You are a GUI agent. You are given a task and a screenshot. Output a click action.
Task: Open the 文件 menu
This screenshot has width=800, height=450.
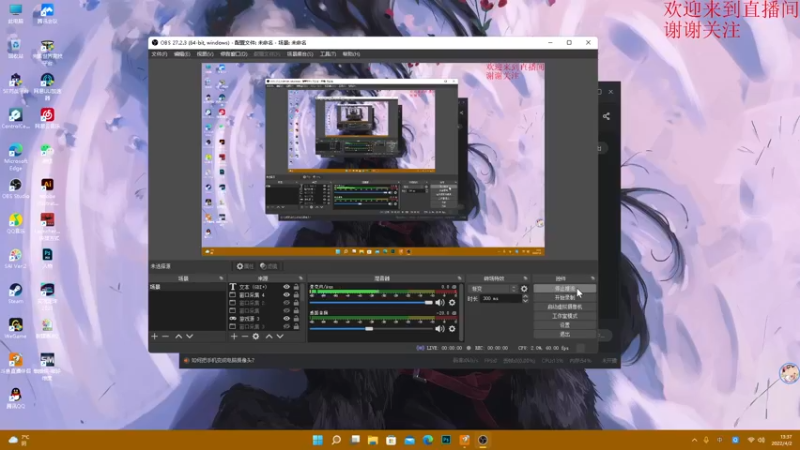coord(159,54)
